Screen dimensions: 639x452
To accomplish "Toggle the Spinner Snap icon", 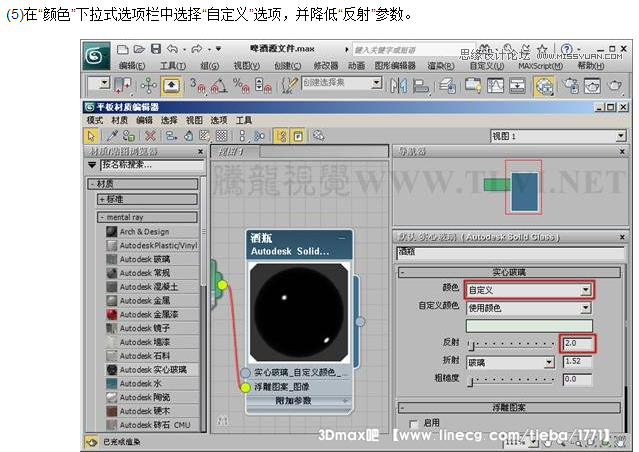I will pyautogui.click(x=263, y=86).
